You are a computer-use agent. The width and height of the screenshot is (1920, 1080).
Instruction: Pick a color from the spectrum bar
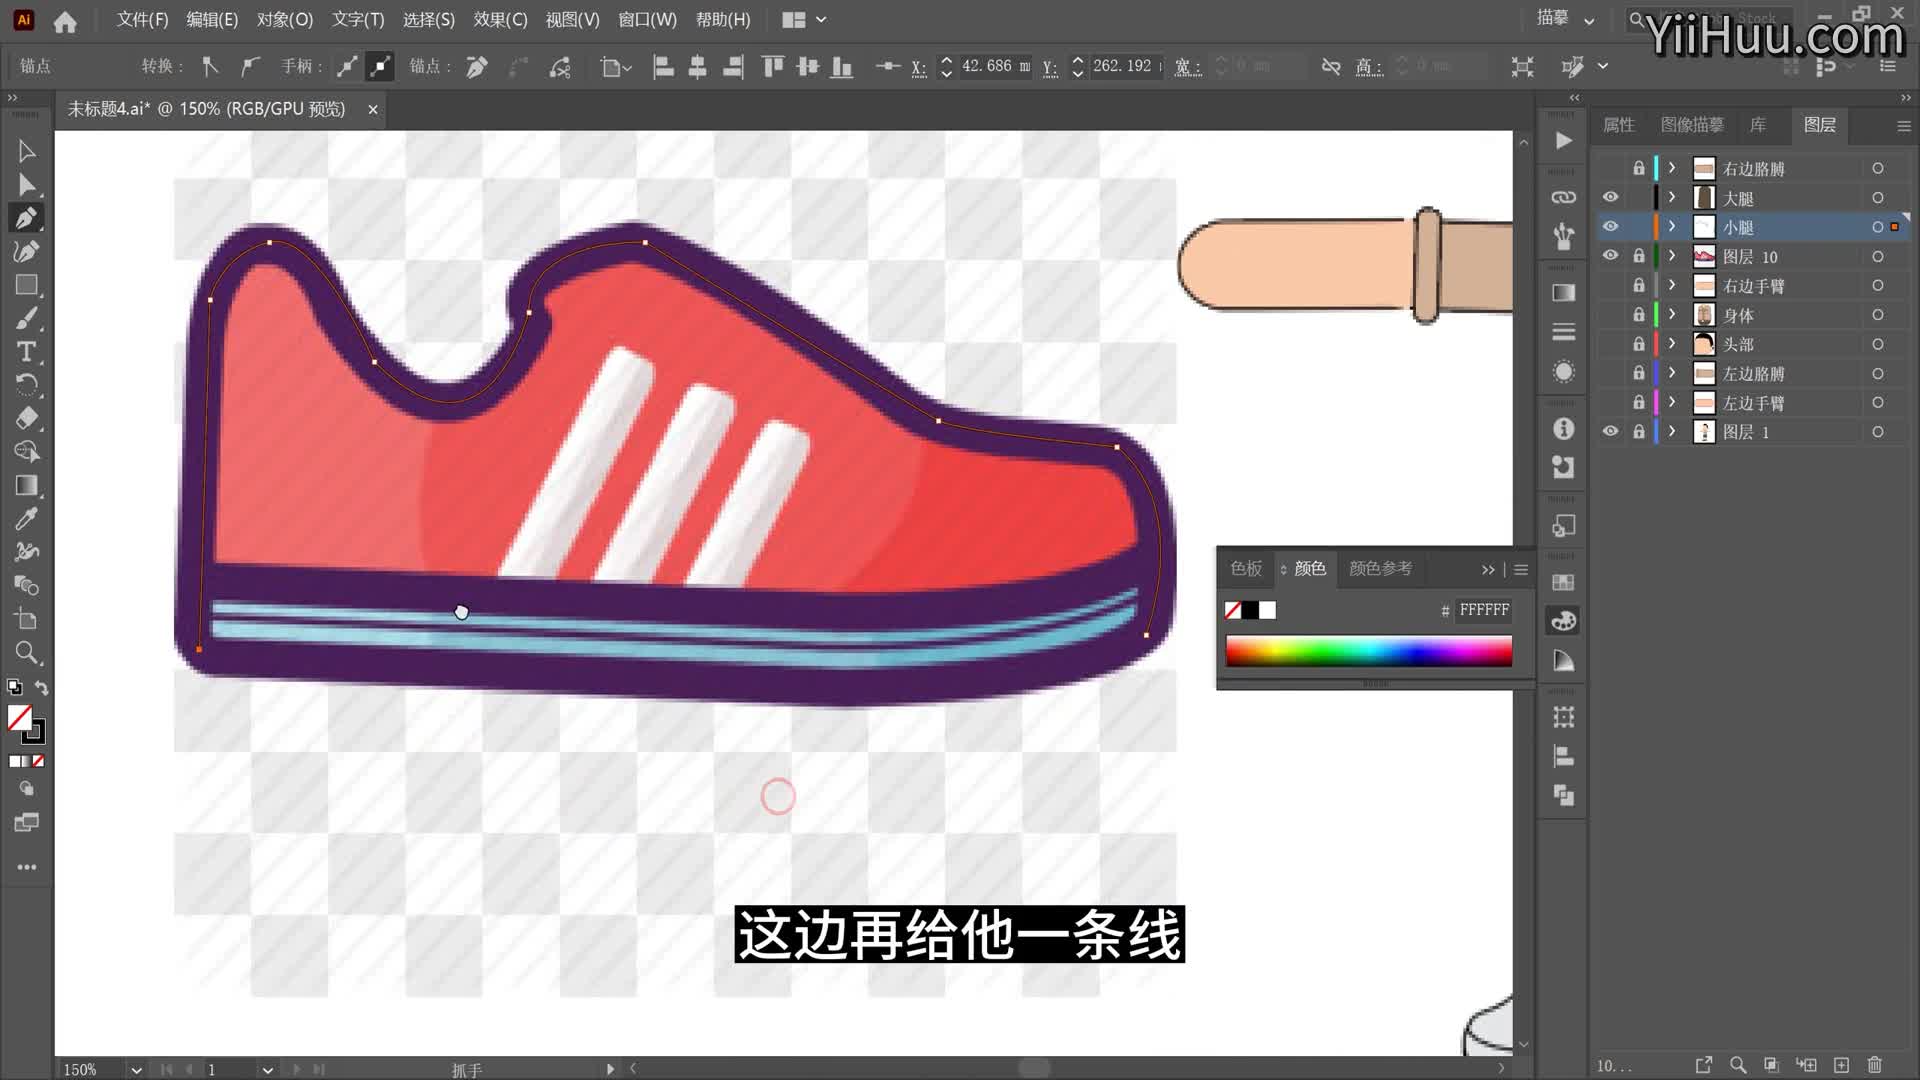[x=1368, y=651]
